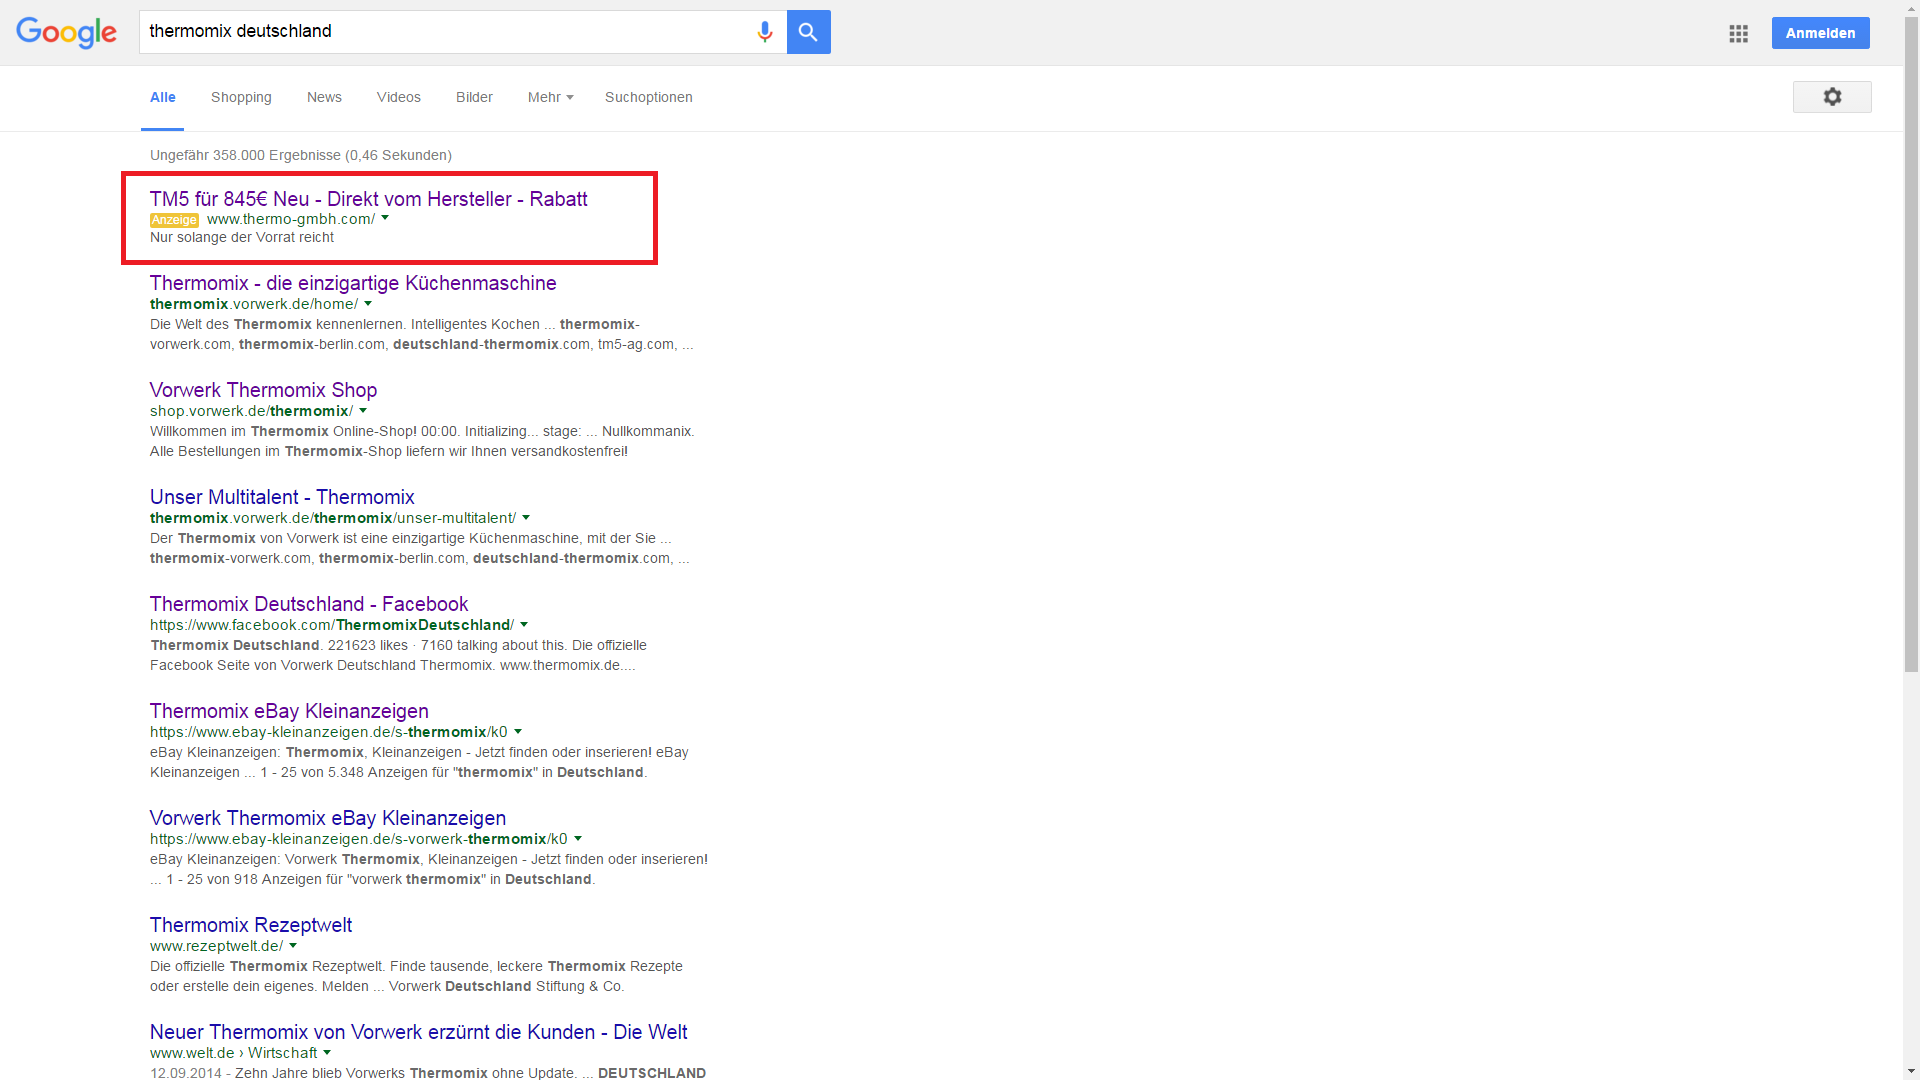Expand arrow beside www.welt.de › Wirtschaft

327,1052
